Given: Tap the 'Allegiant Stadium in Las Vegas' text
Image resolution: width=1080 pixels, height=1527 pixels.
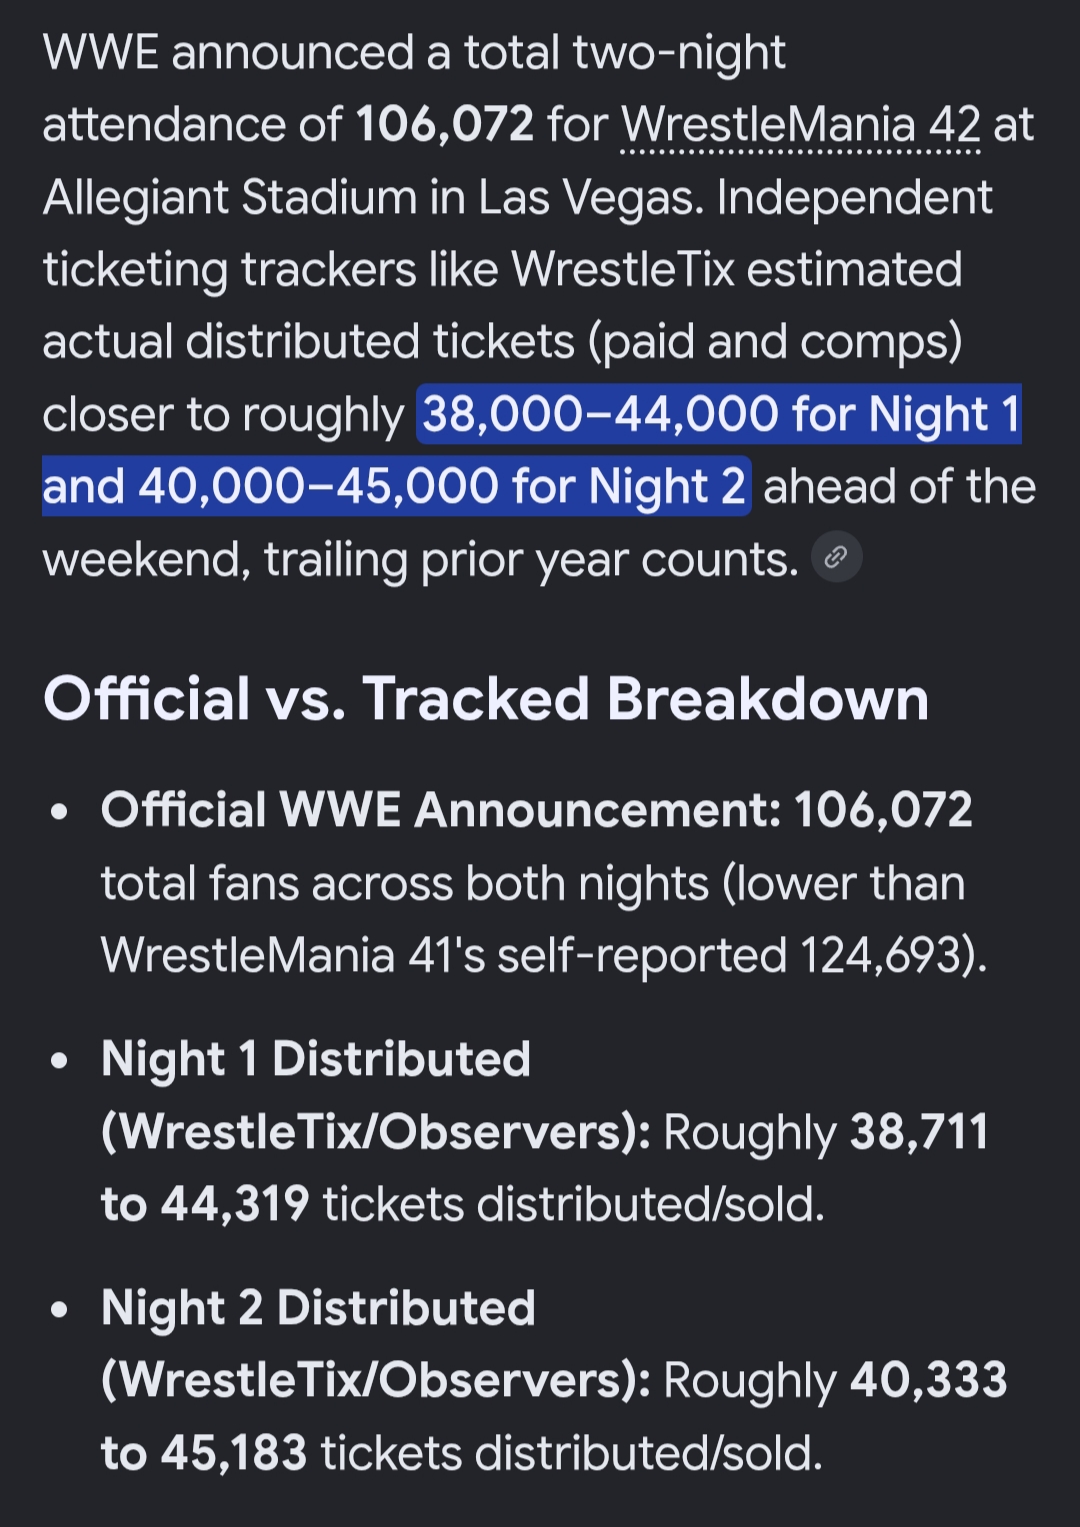Looking at the screenshot, I should (373, 198).
